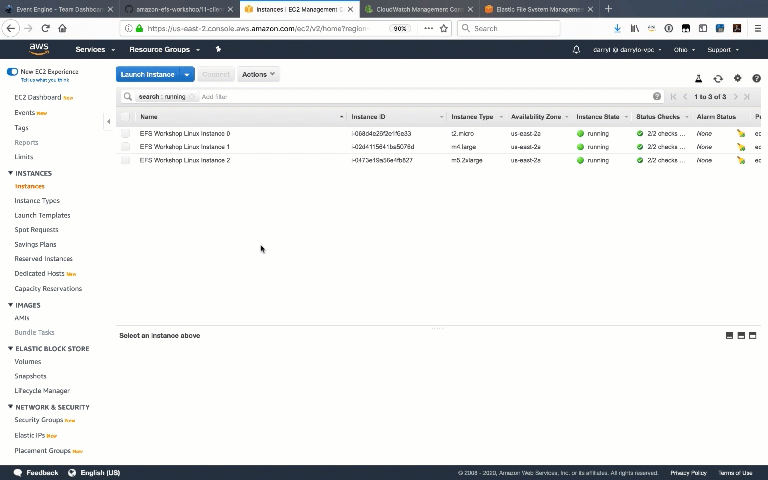The height and width of the screenshot is (480, 768).
Task: Click alarm icon for Linux Instance 2
Action: (741, 160)
